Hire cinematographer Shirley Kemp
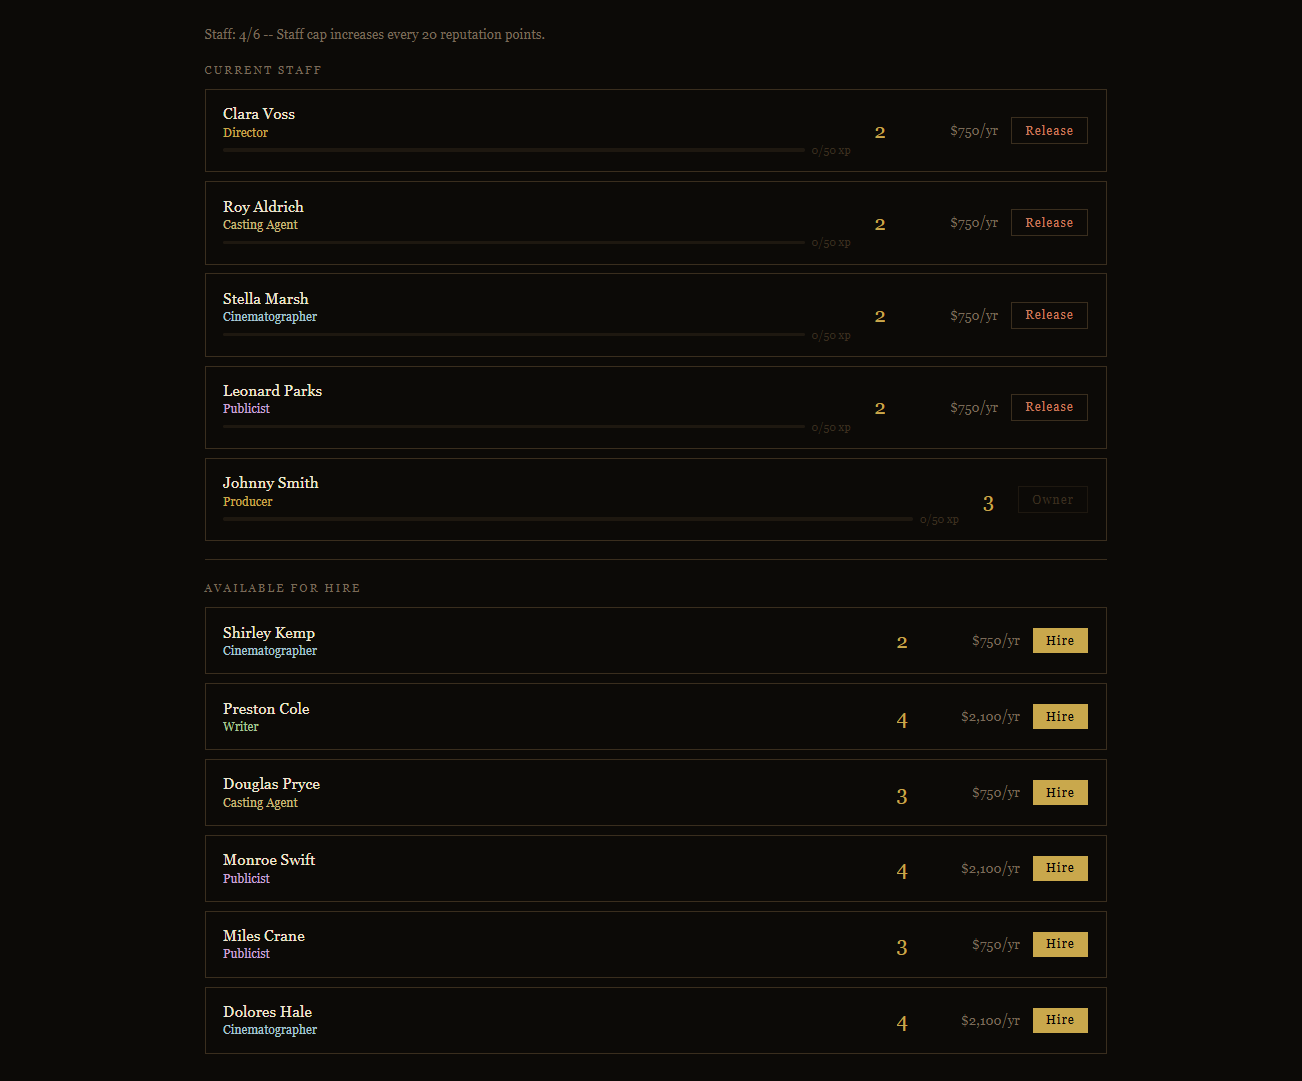This screenshot has width=1302, height=1081. [x=1060, y=641]
